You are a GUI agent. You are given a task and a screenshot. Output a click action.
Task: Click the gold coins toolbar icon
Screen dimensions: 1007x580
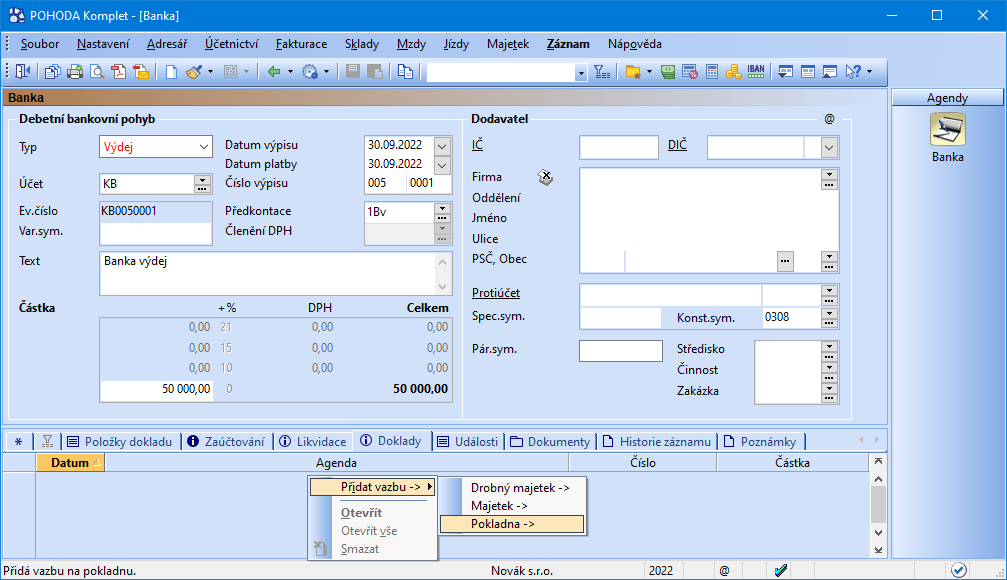[x=733, y=72]
